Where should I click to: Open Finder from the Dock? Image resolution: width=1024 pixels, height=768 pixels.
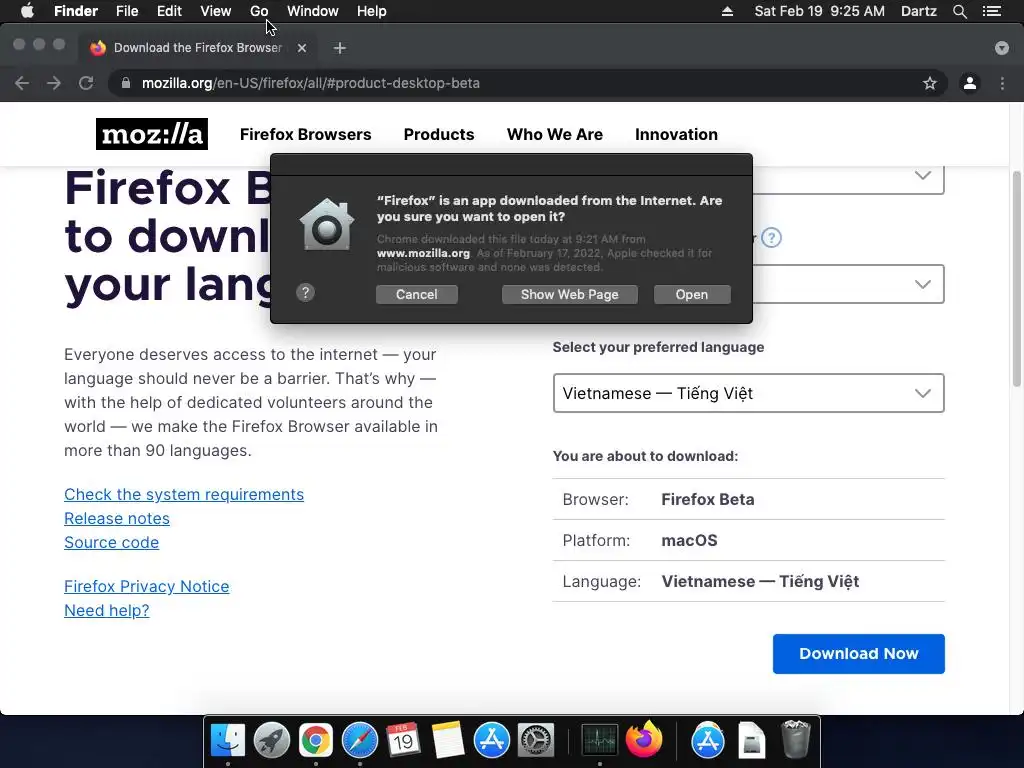pos(227,741)
